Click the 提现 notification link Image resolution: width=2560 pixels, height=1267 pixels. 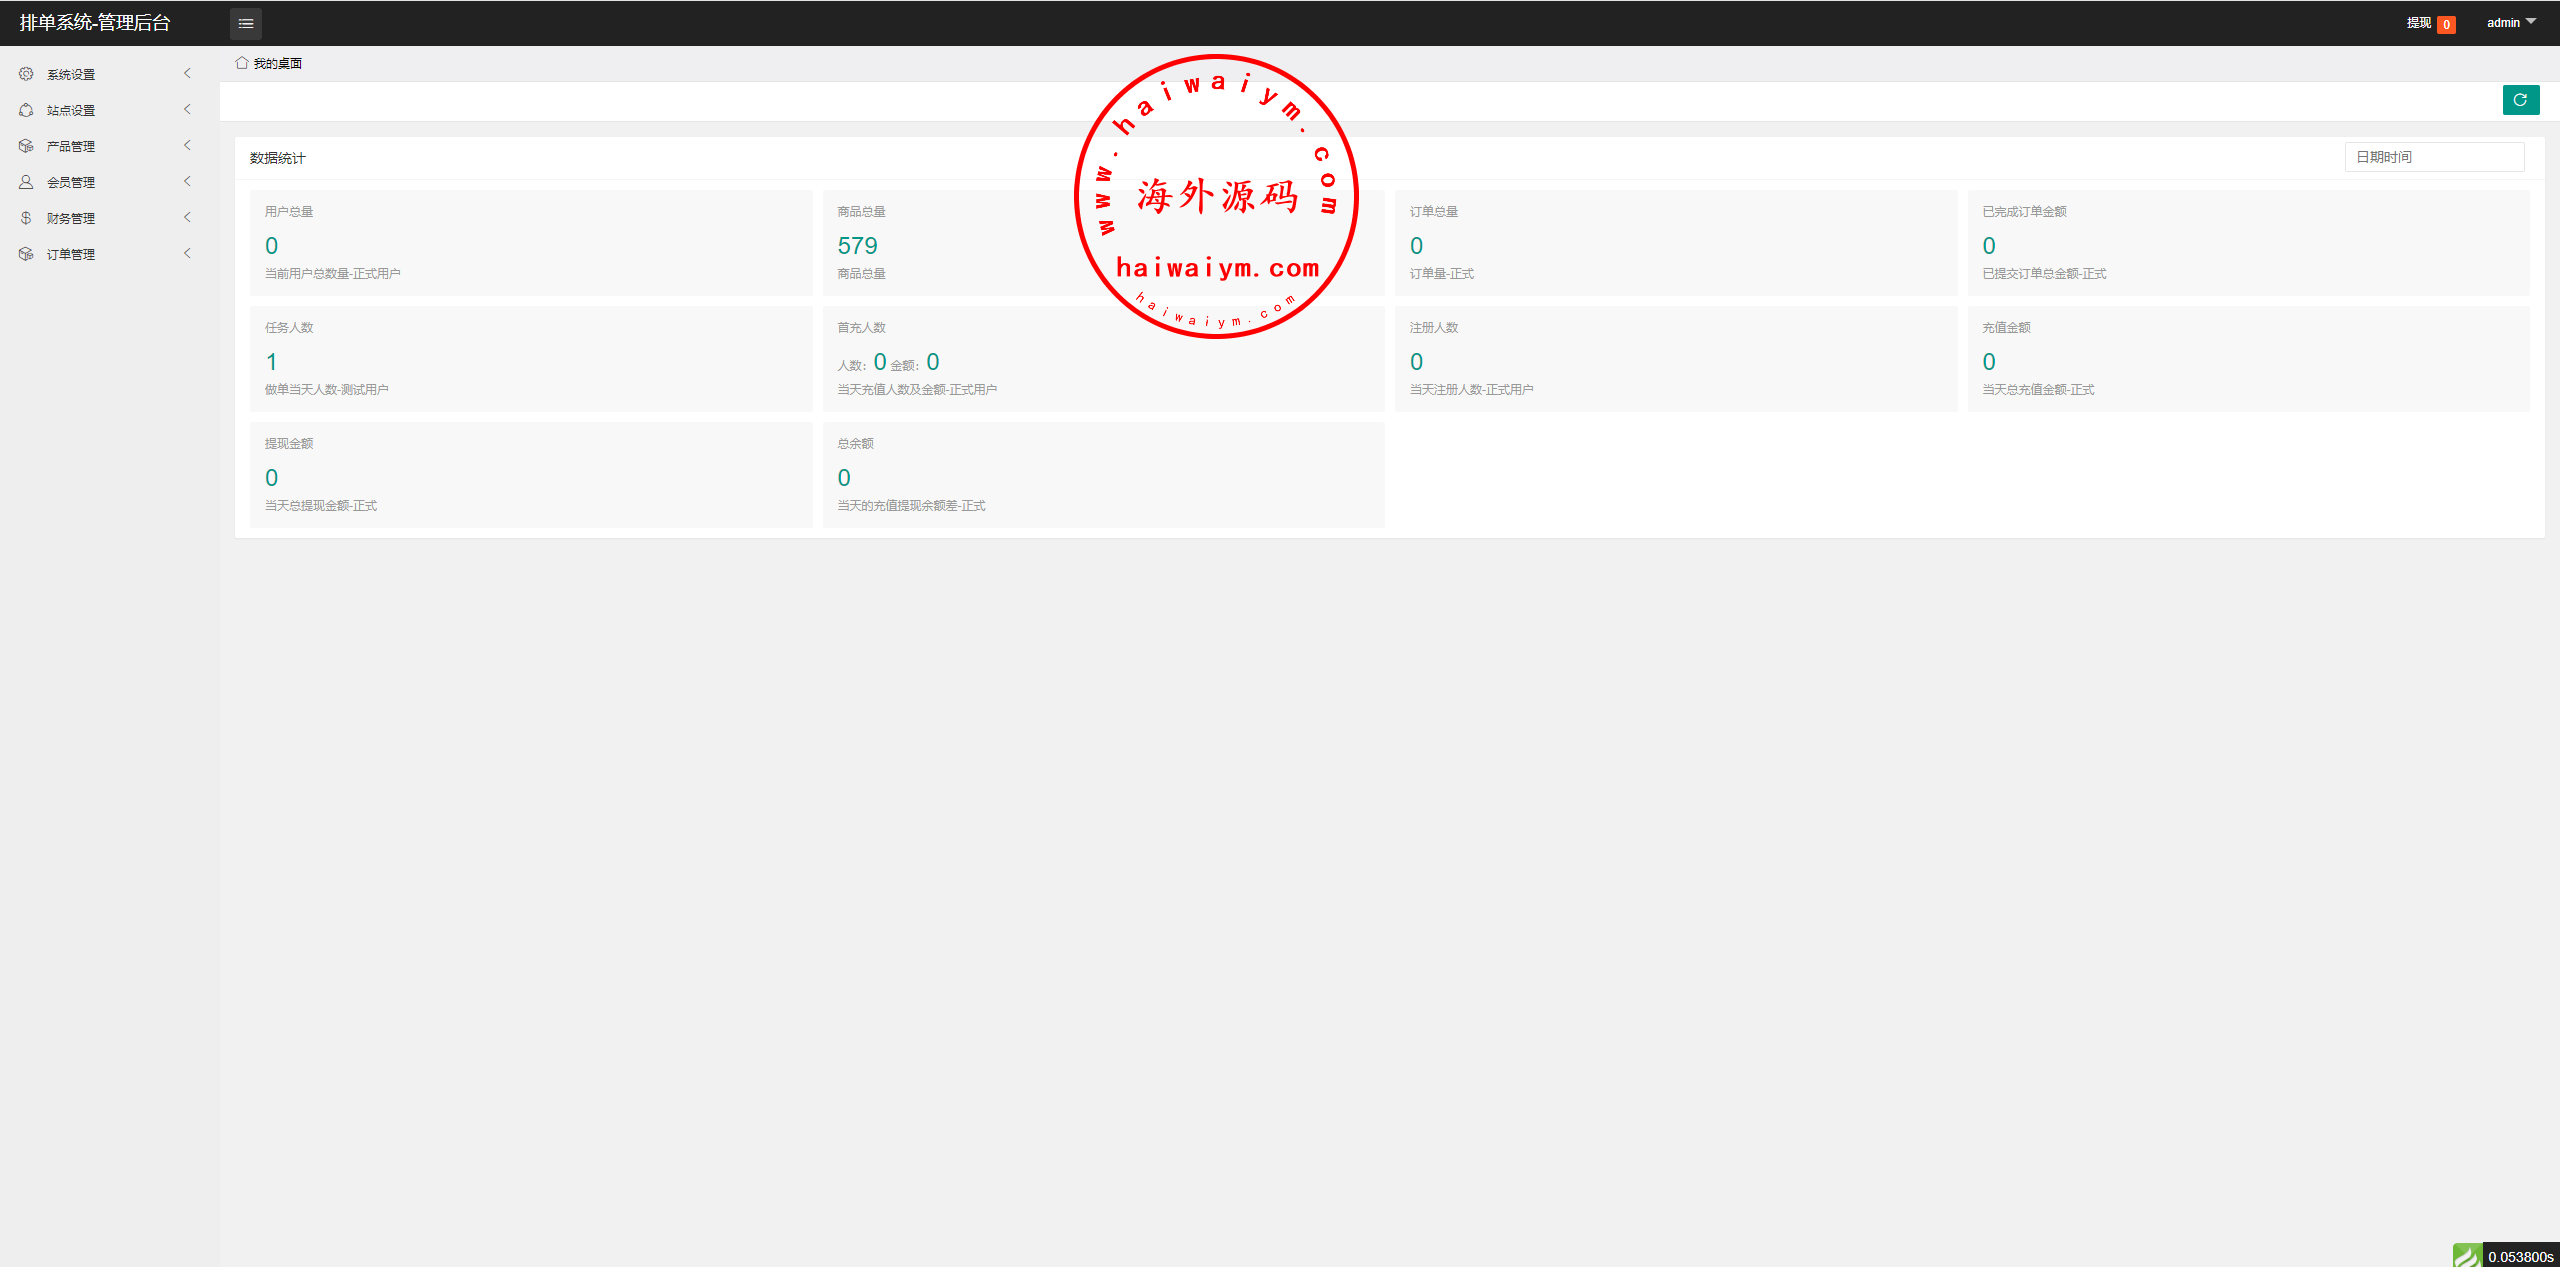click(x=2418, y=23)
